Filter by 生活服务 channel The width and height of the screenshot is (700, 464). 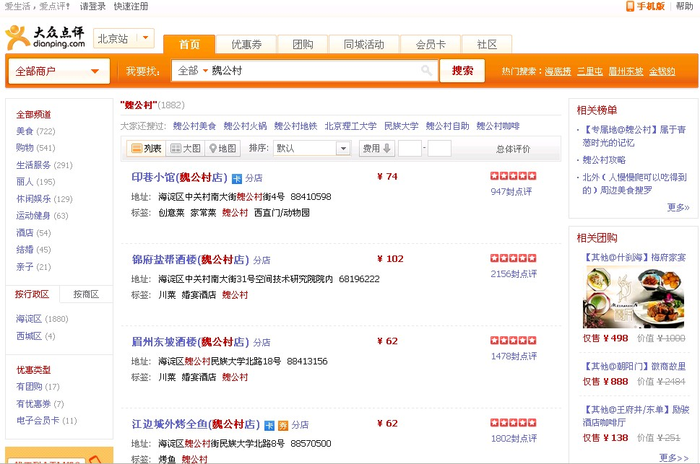click(x=33, y=165)
